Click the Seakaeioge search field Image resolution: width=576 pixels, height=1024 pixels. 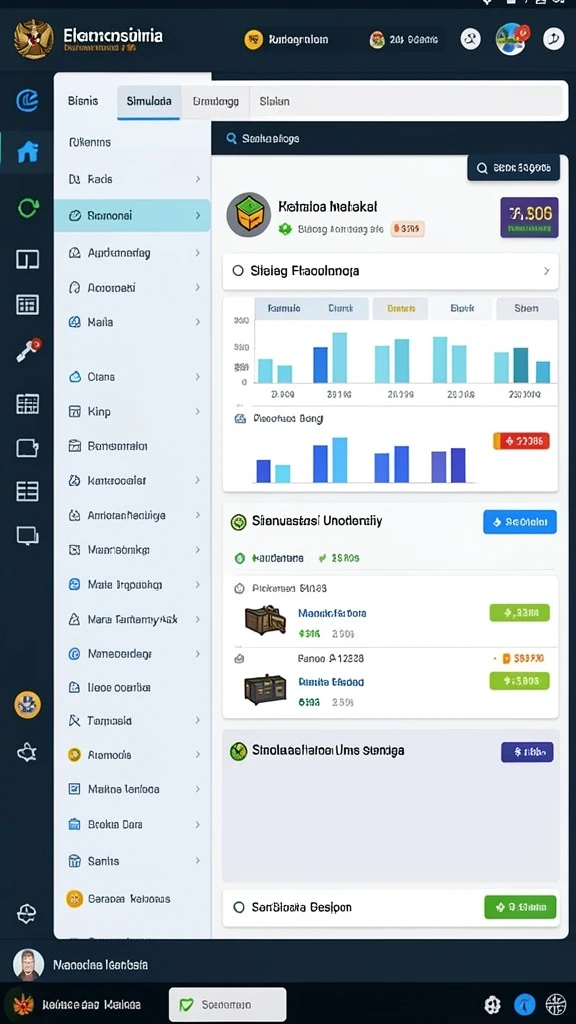(390, 138)
